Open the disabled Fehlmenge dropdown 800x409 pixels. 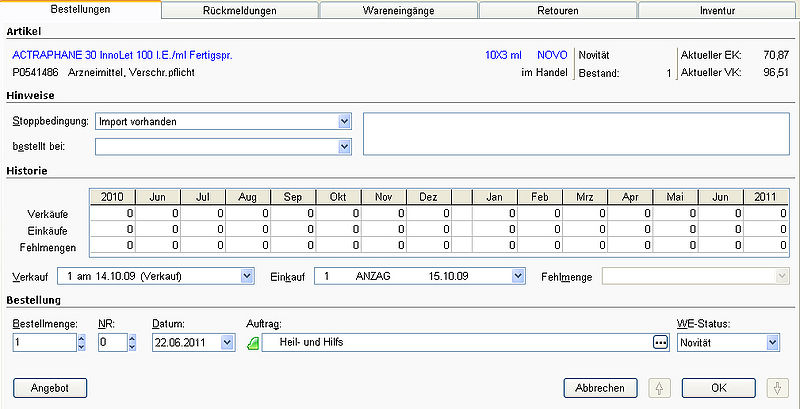[782, 276]
